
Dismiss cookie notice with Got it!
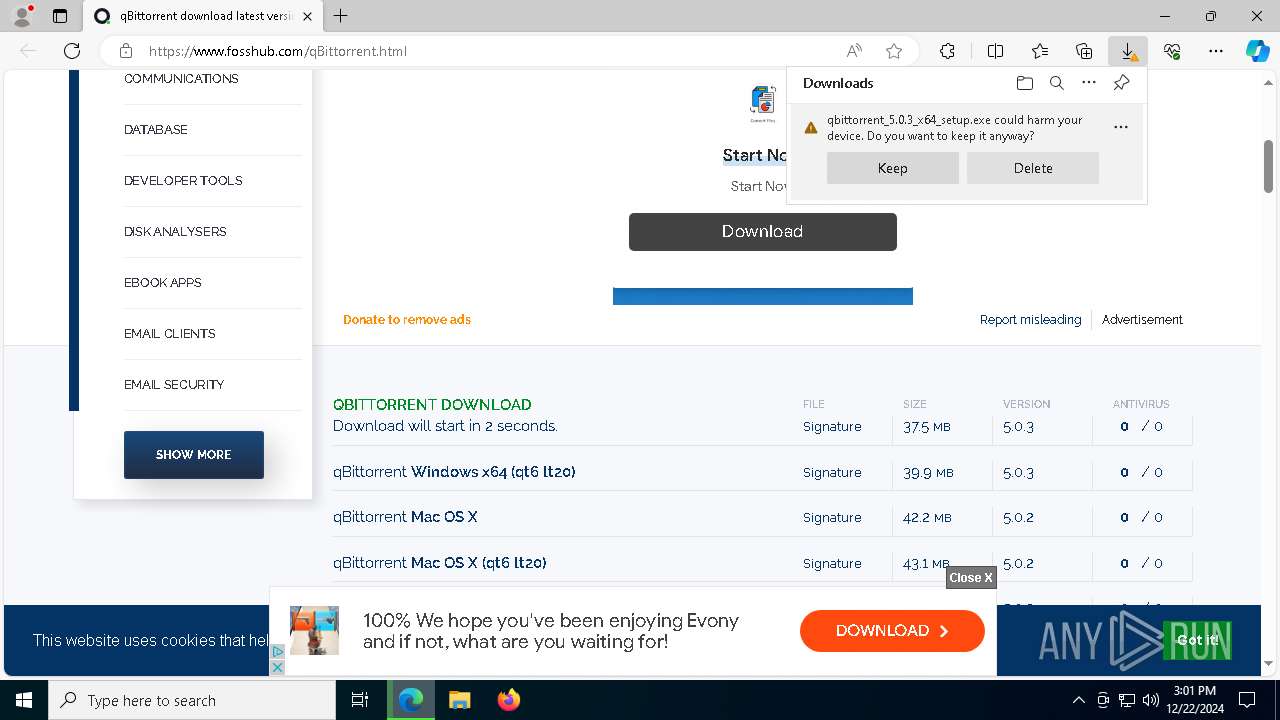1197,640
